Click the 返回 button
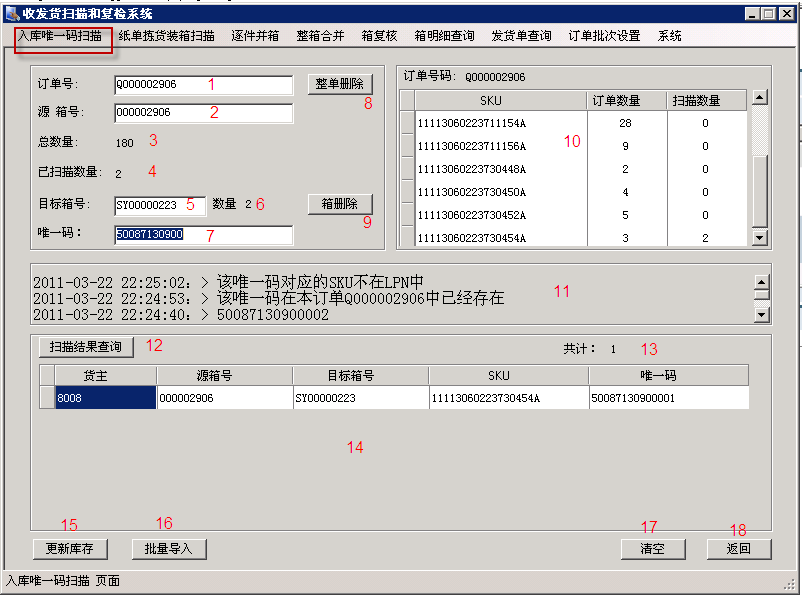 pyautogui.click(x=738, y=549)
